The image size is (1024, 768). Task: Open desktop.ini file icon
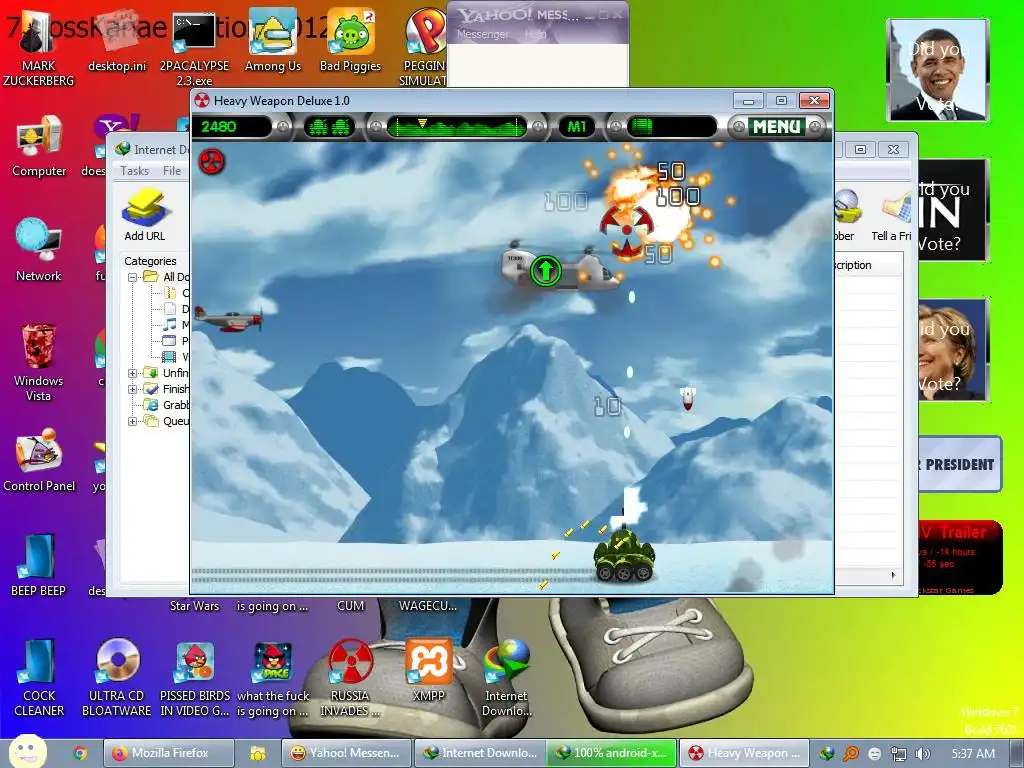coord(117,39)
